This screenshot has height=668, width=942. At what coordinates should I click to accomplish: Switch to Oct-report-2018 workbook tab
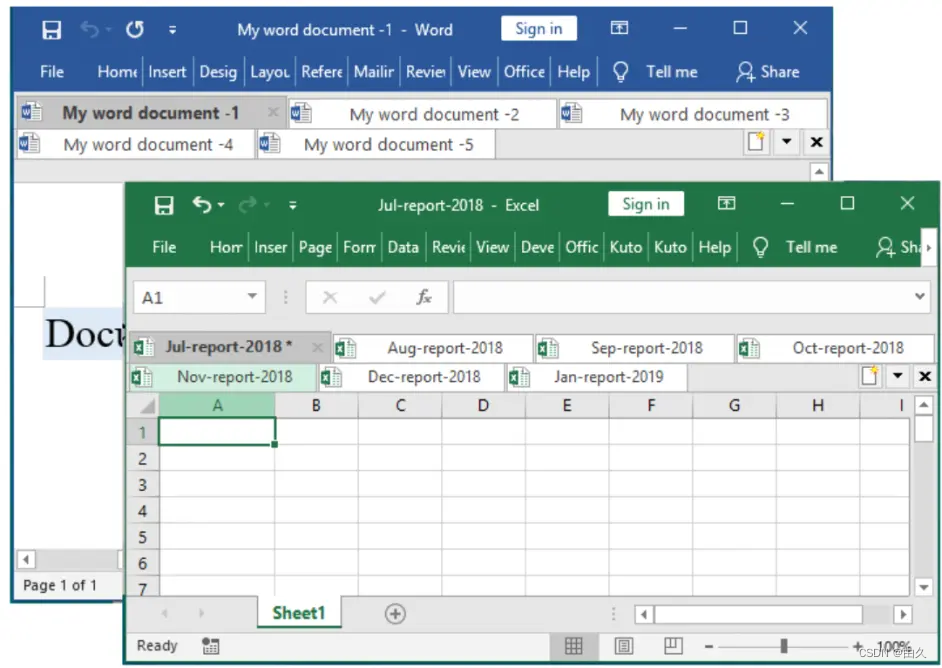point(836,348)
